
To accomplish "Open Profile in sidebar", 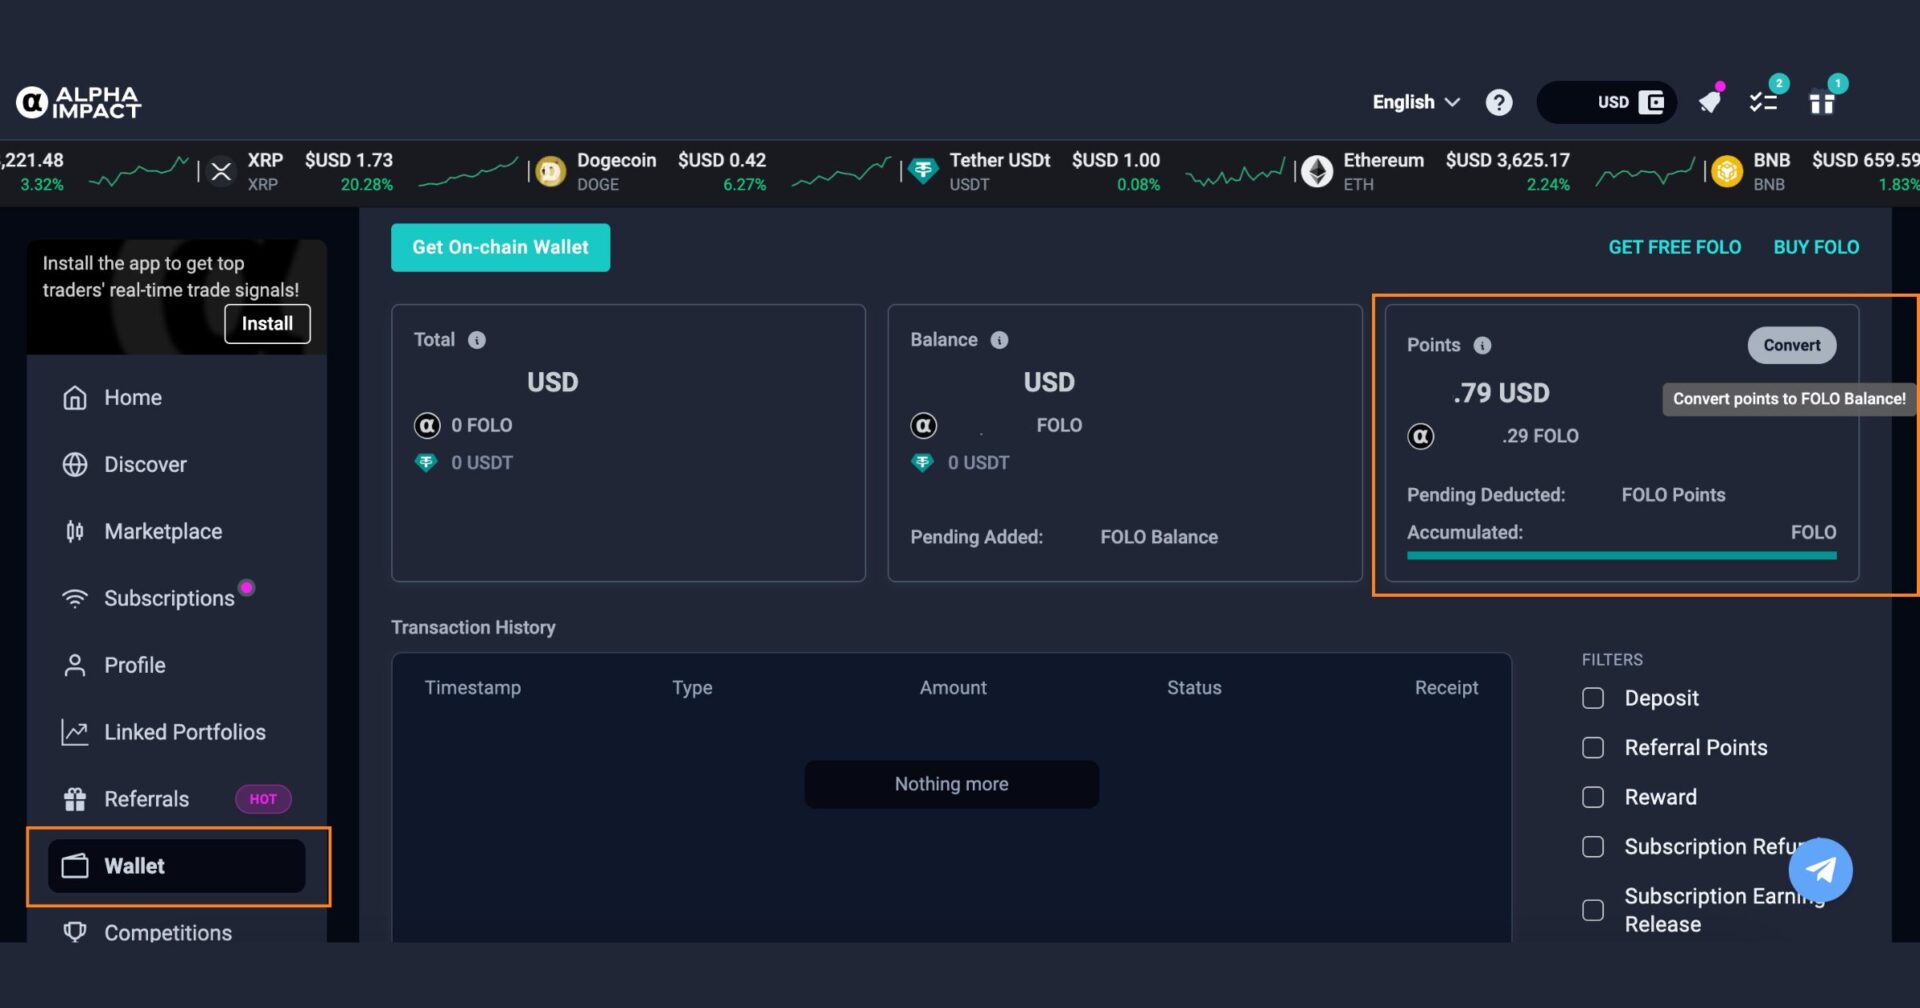I will click(177, 665).
